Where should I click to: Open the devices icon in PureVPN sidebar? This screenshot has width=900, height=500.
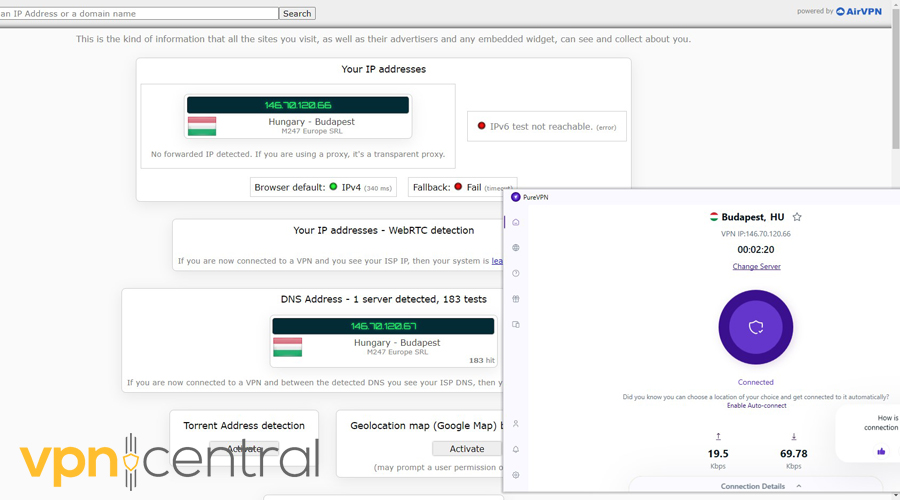(x=515, y=324)
